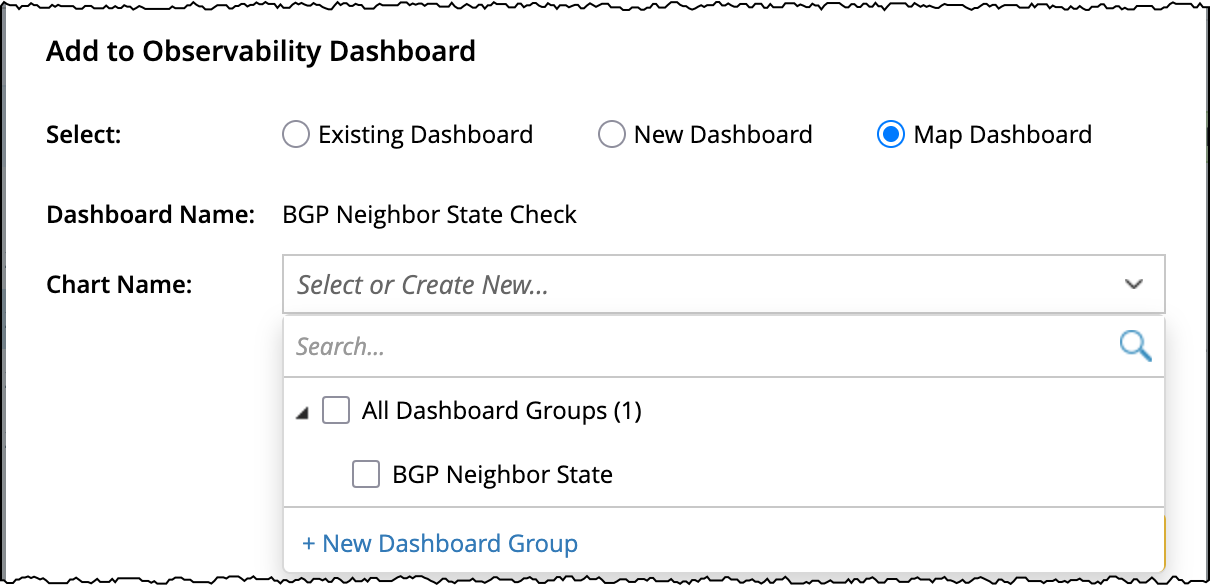Click the Existing Dashboard label text
This screenshot has height=586, width=1210.
tap(425, 135)
